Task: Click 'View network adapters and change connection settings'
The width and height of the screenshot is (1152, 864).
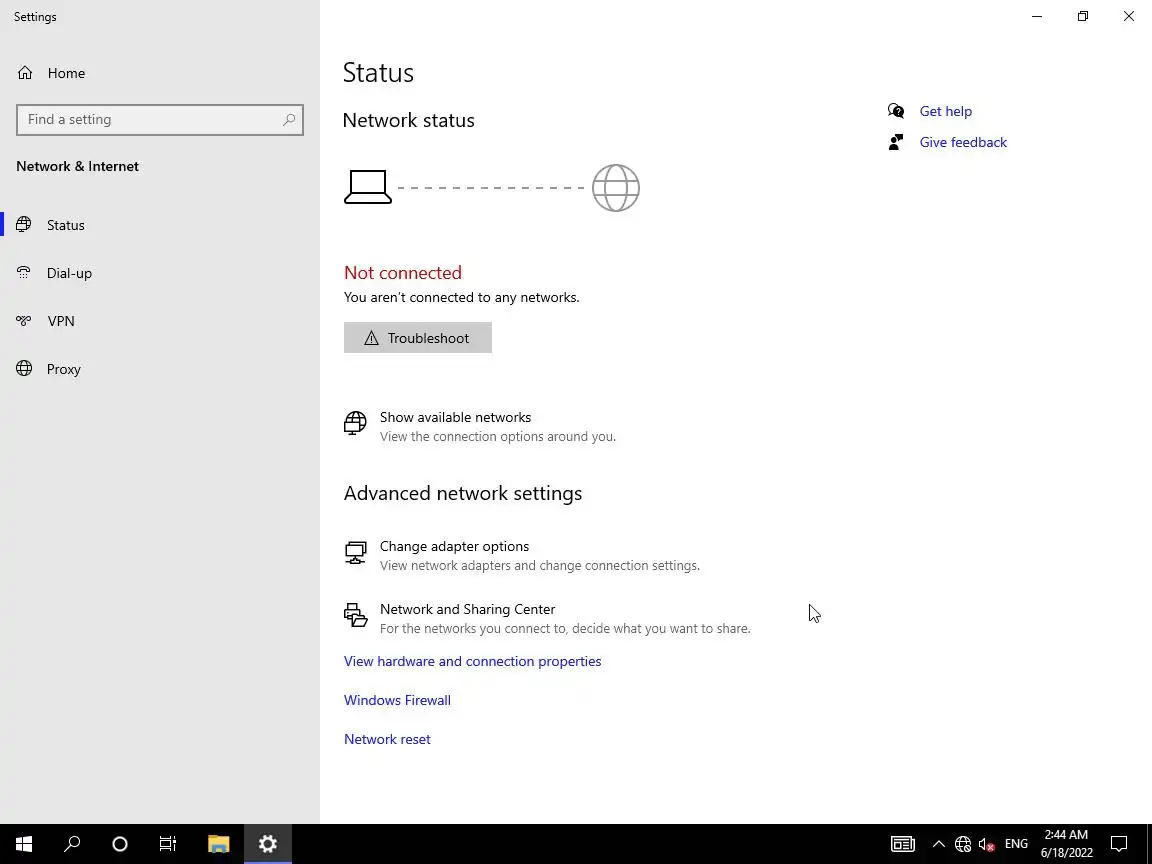Action: (540, 566)
